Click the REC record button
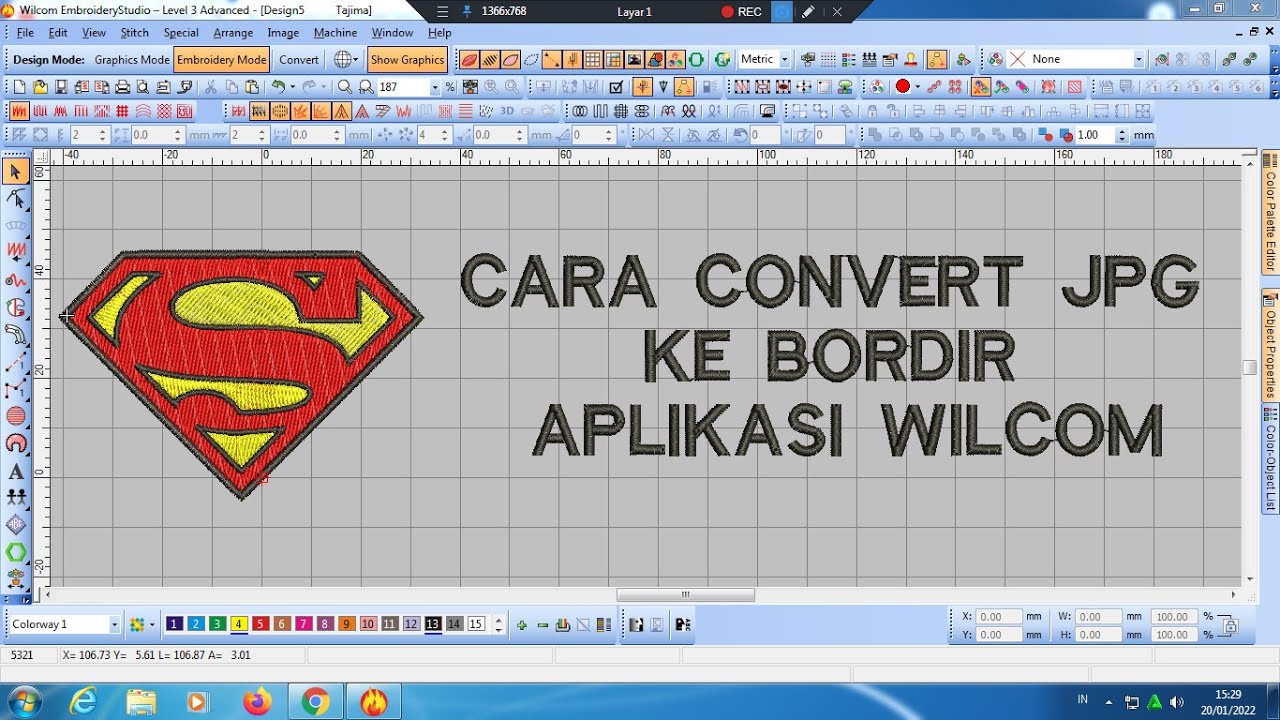The width and height of the screenshot is (1280, 720). (742, 12)
